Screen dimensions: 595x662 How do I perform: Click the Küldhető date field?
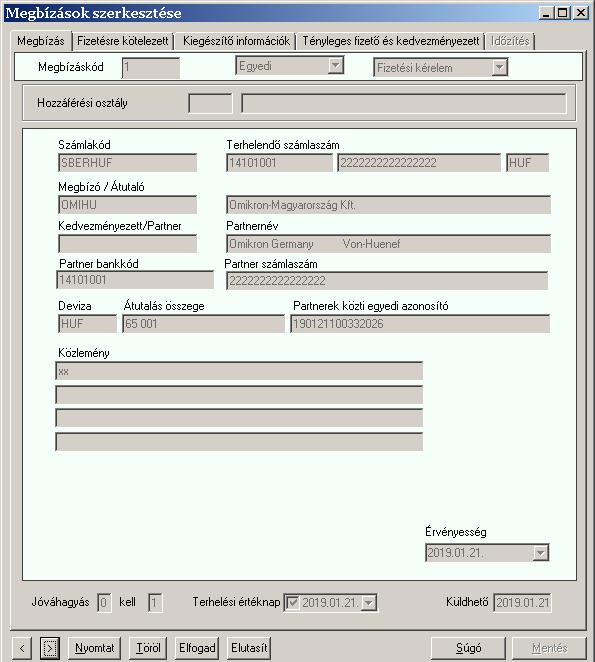pos(522,602)
